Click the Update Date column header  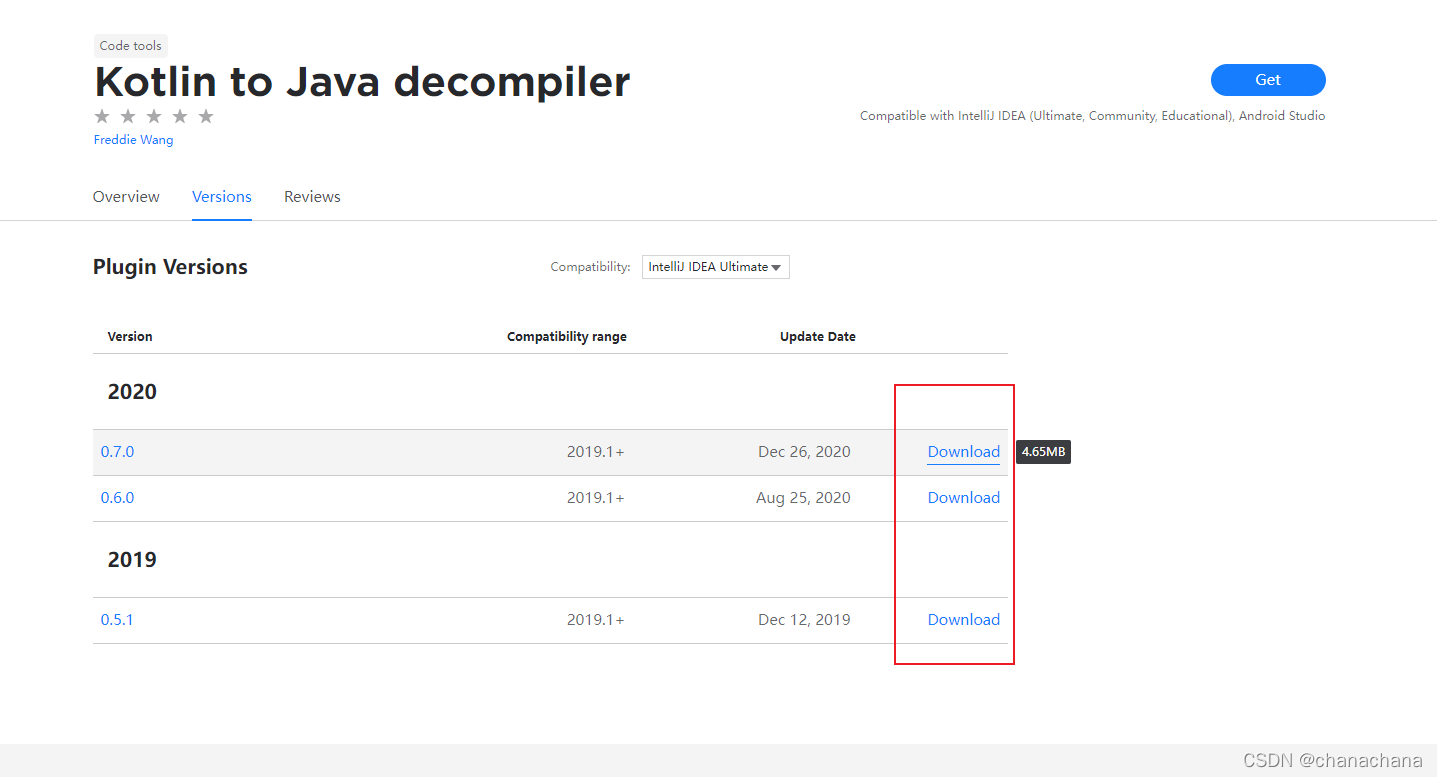[818, 337]
